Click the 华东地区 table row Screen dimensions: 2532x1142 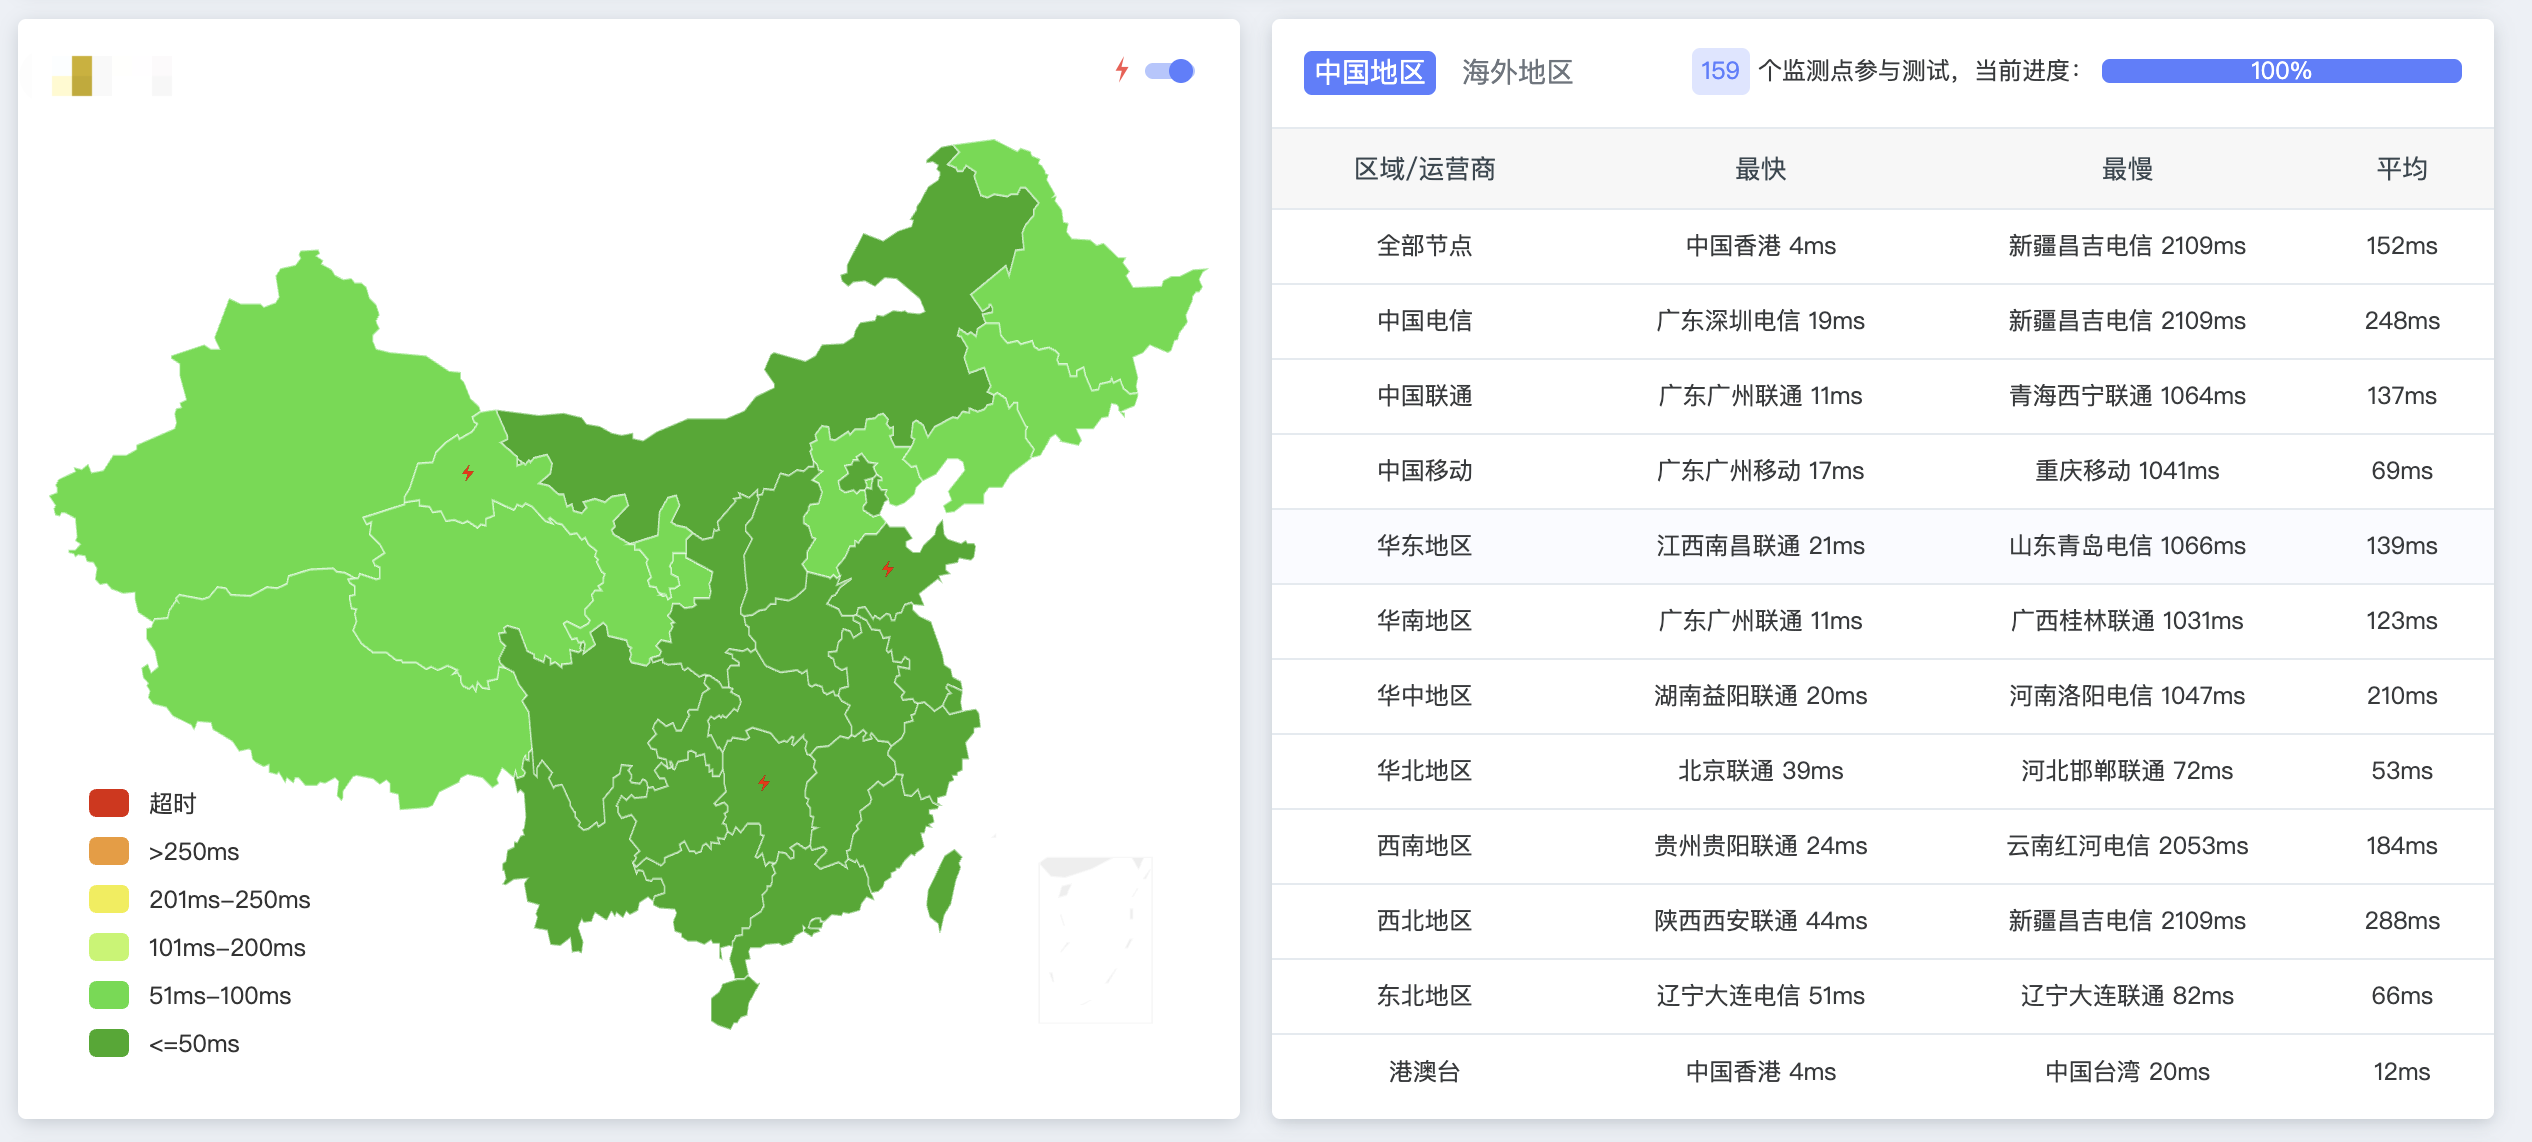click(1424, 546)
